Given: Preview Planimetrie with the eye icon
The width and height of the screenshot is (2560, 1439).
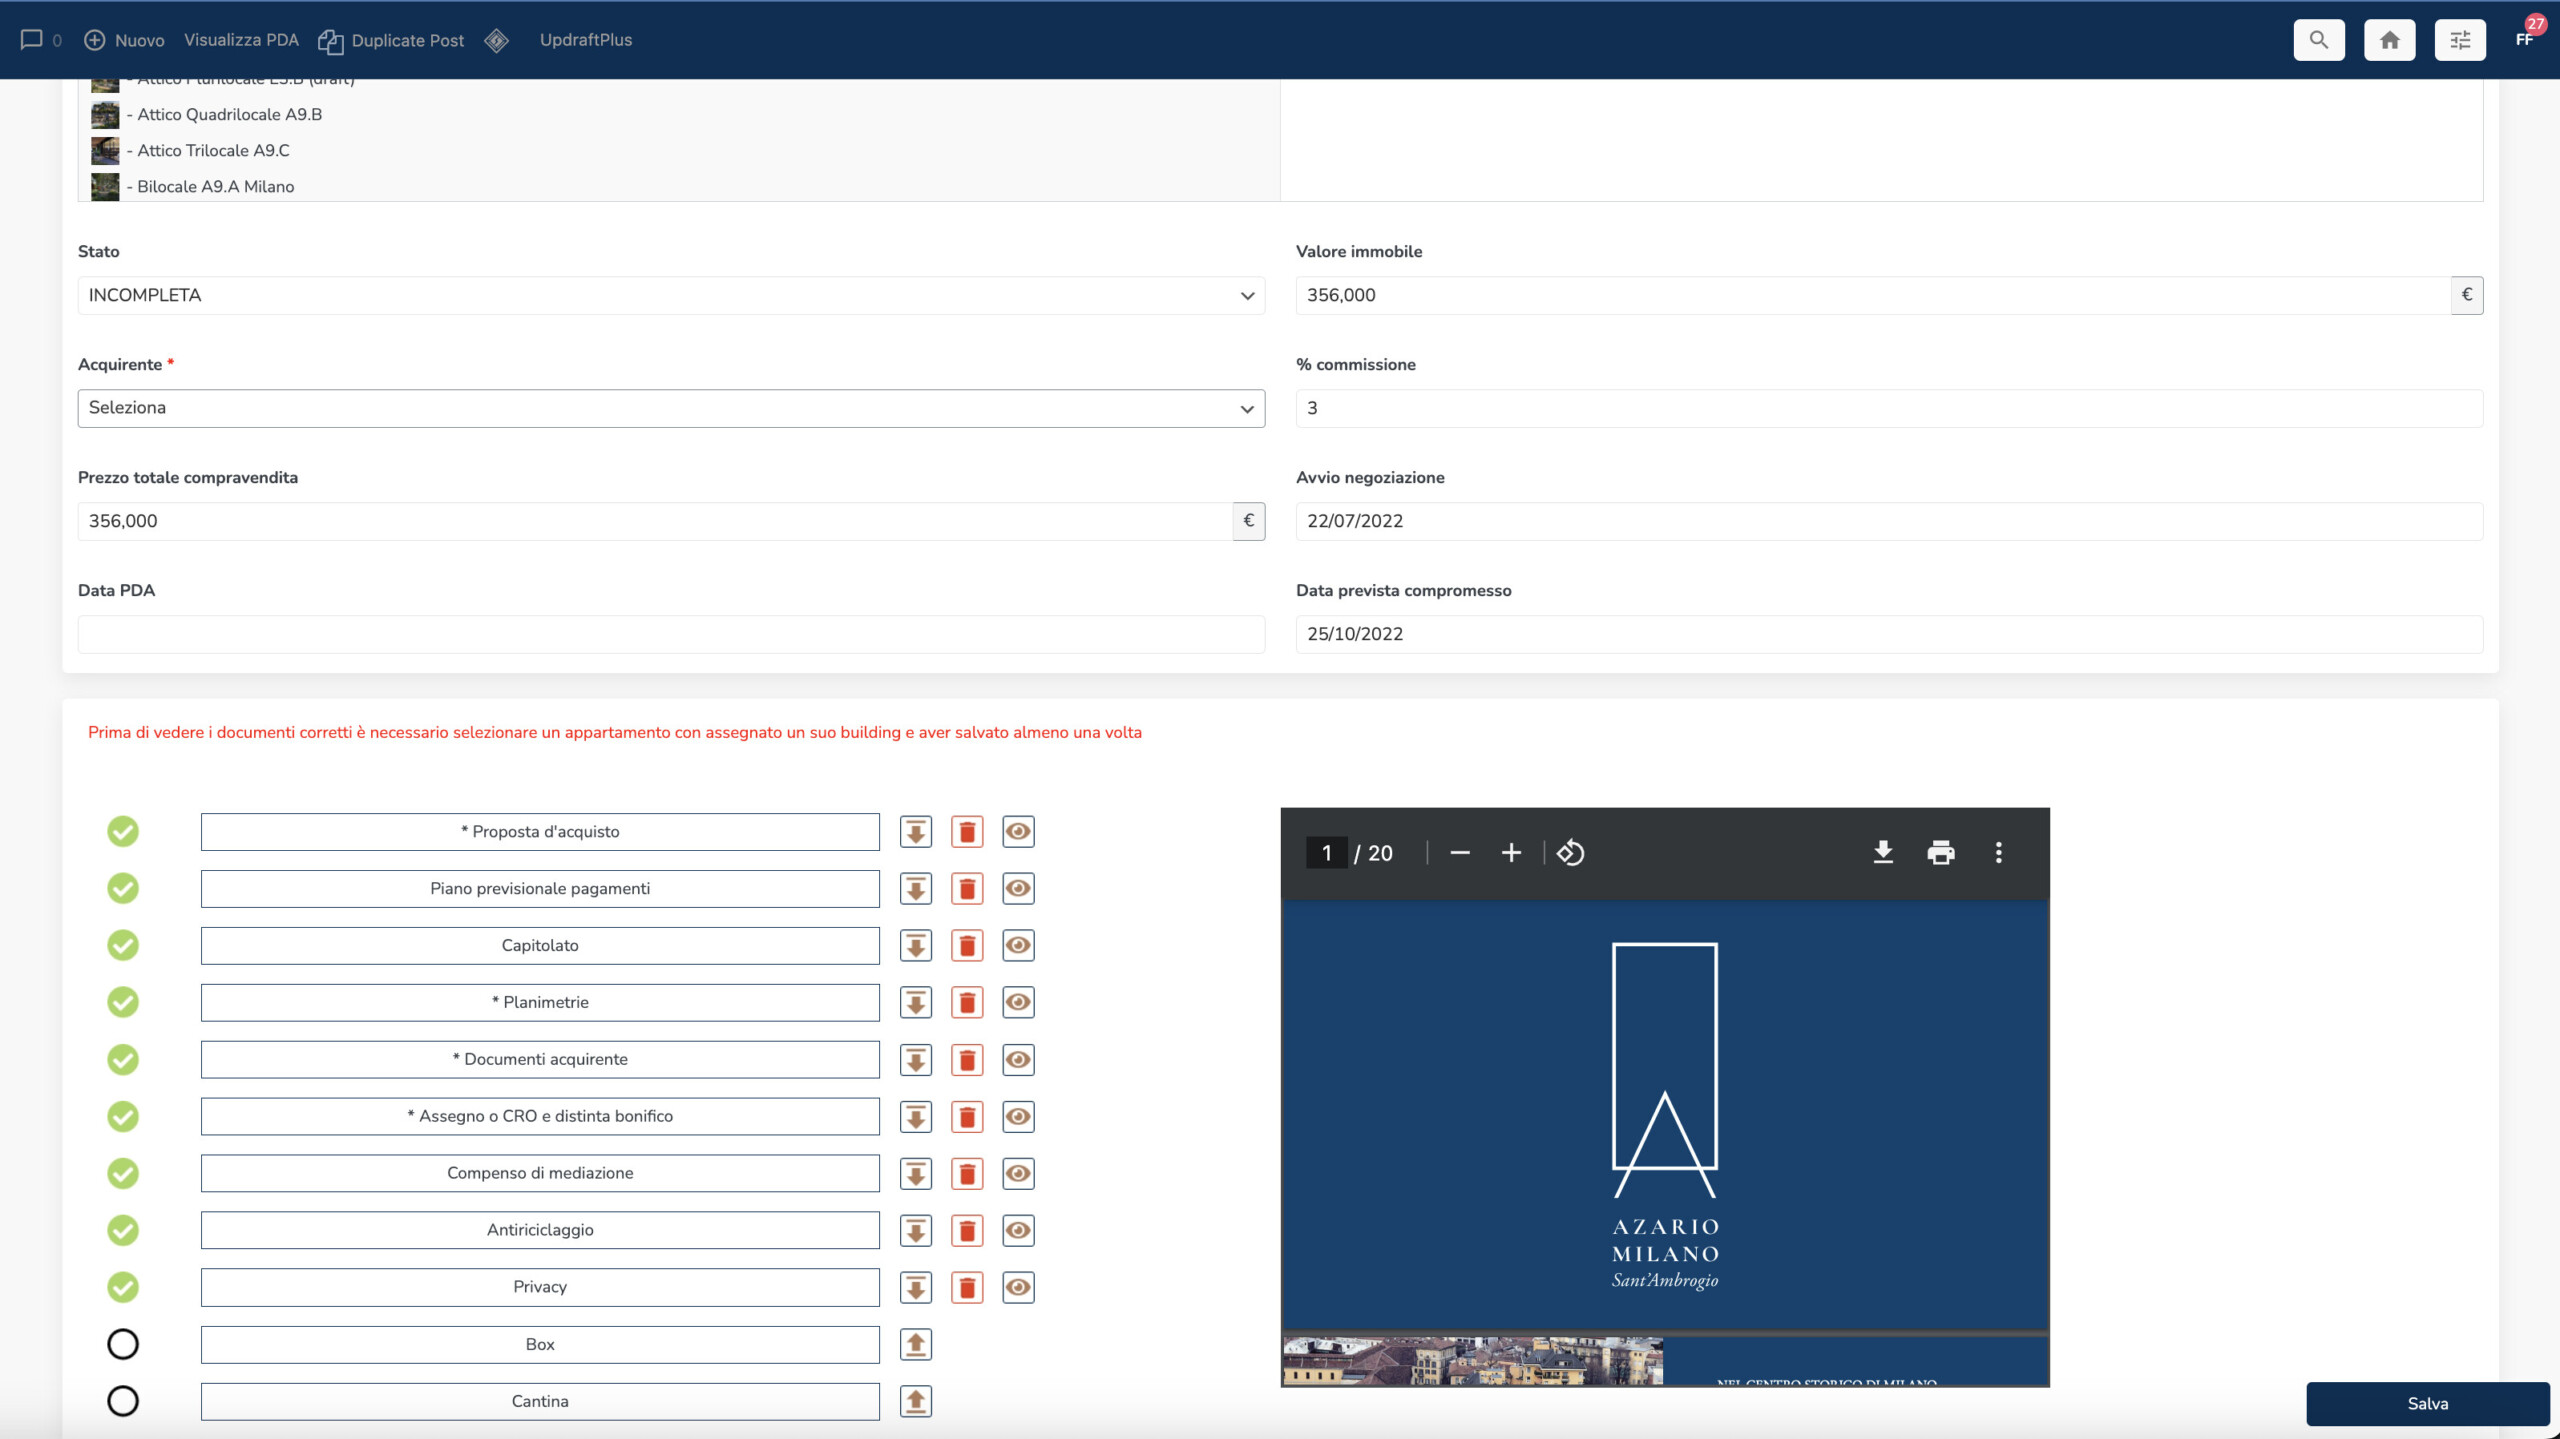Looking at the screenshot, I should click(1018, 1003).
